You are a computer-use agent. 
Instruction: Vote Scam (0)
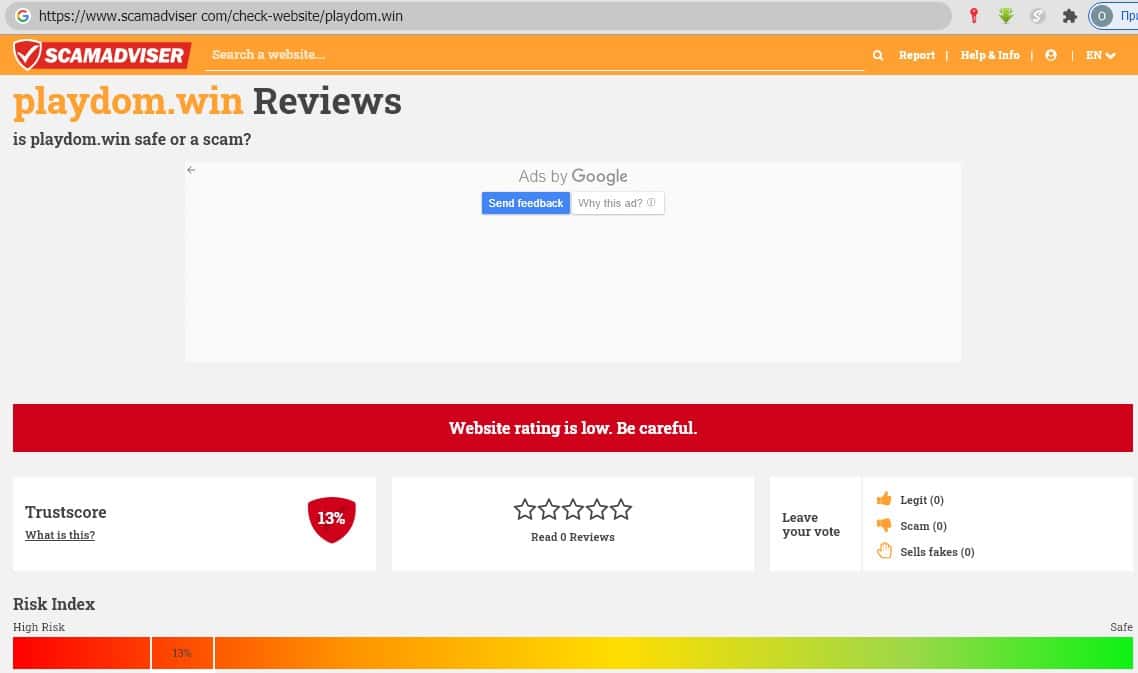tap(923, 526)
